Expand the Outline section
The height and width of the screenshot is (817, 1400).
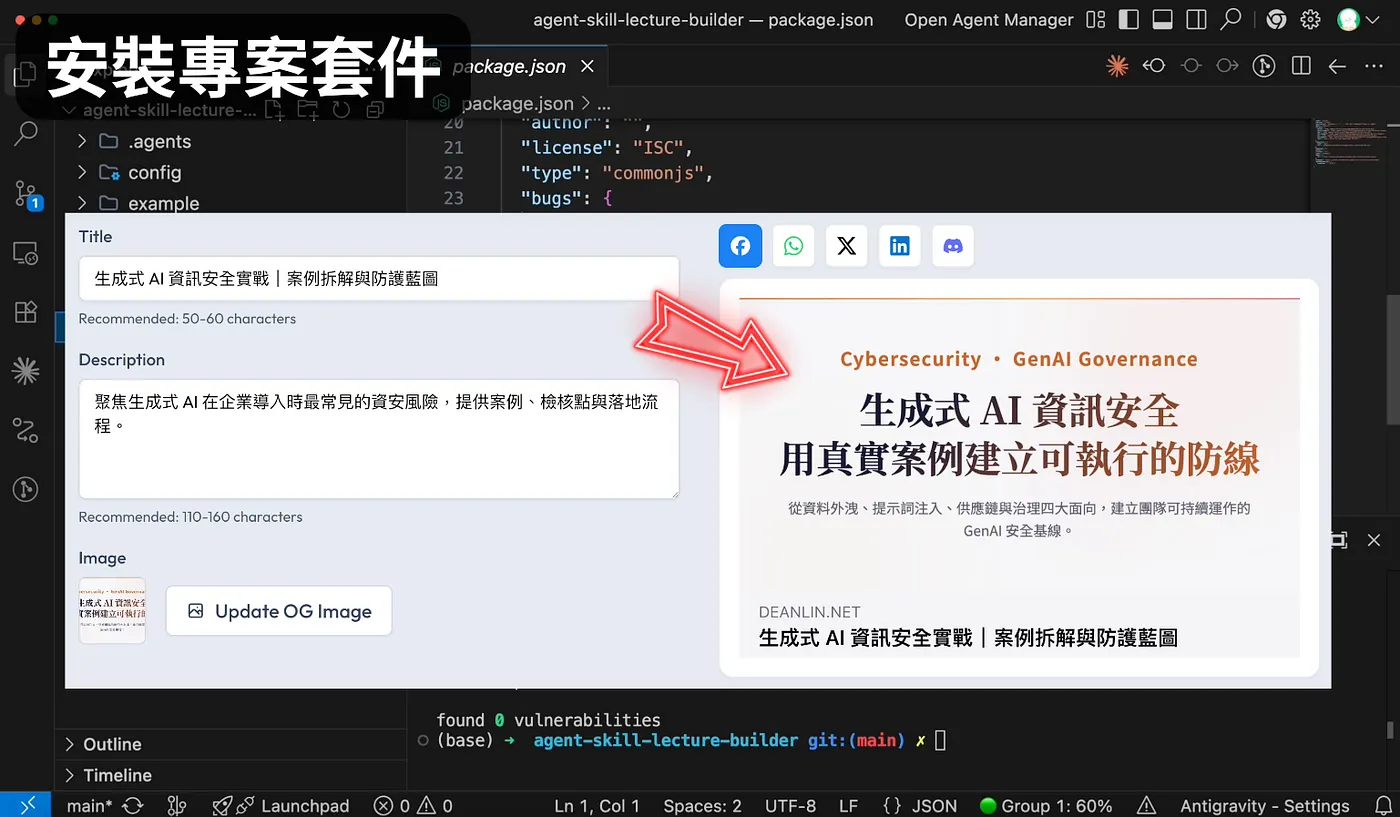[230, 744]
